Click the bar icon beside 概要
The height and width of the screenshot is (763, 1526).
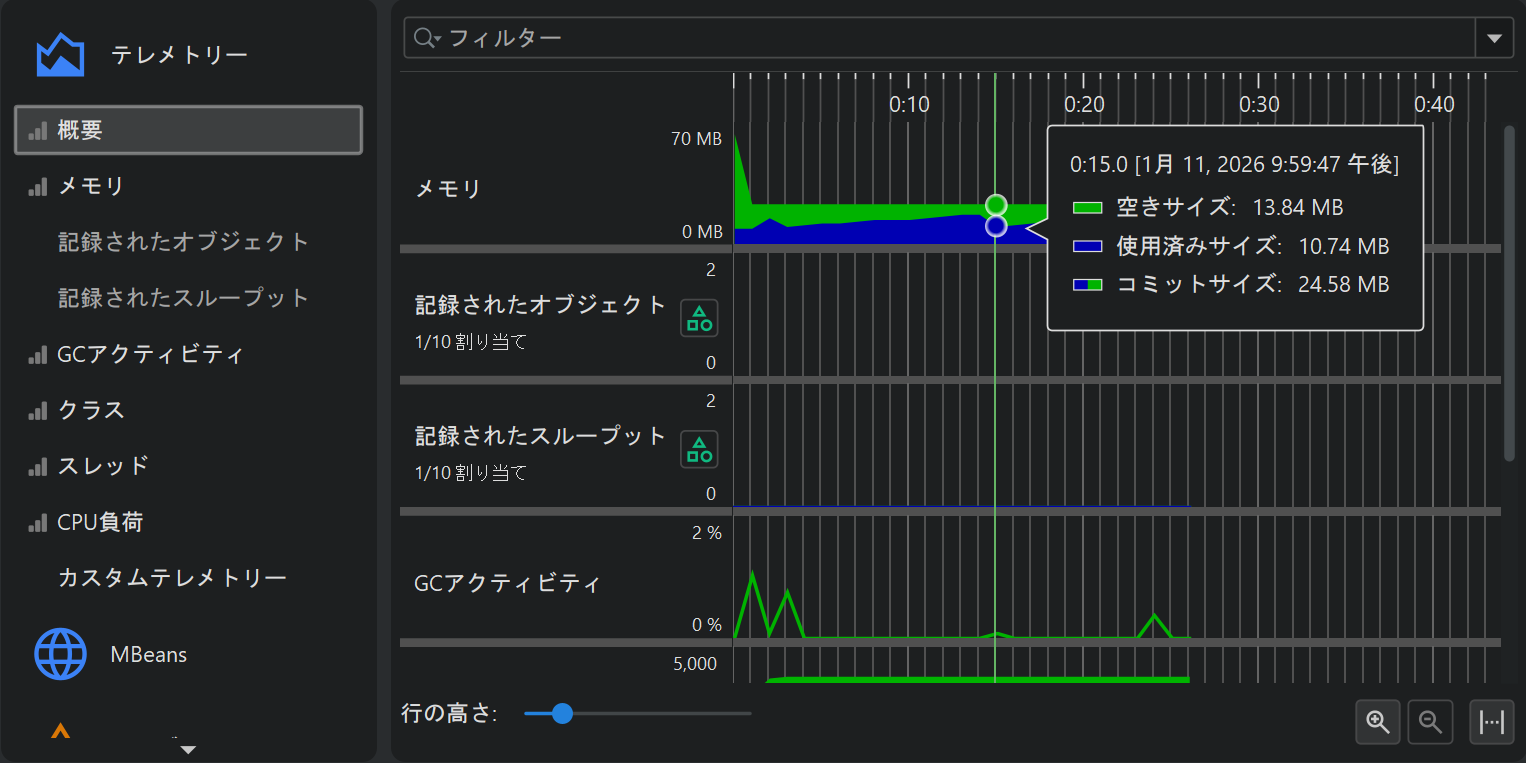coord(38,131)
